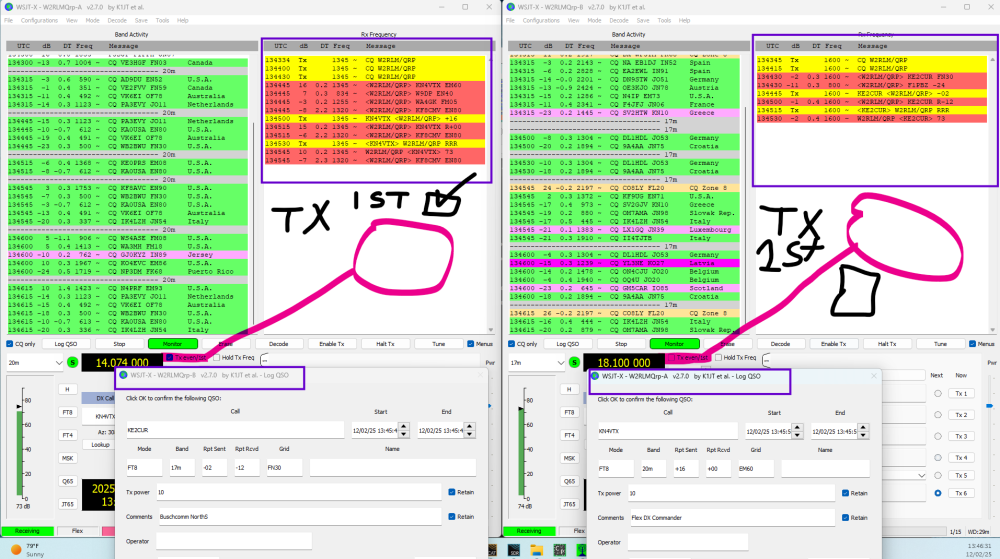Open Decode menu in left window
Image resolution: width=1000 pixels, height=559 pixels.
coord(117,20)
